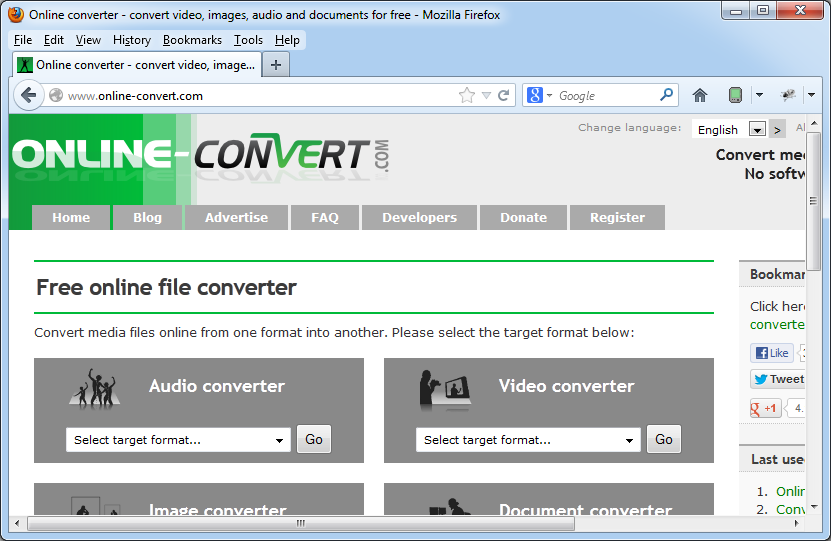Expand the green add-on dropdown arrow
This screenshot has height=541, width=831.
pos(759,95)
